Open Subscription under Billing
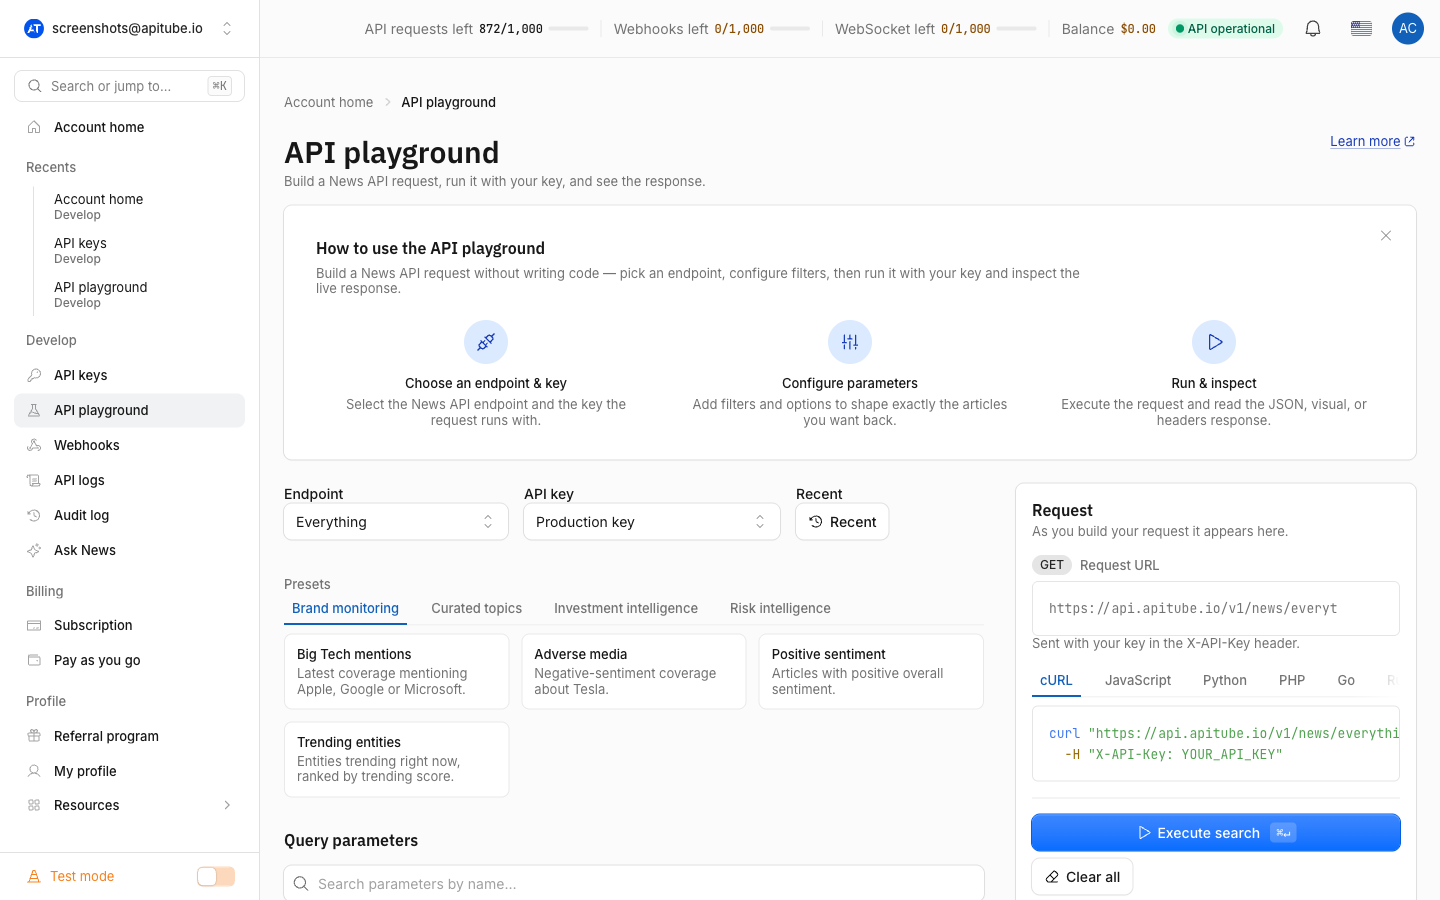This screenshot has width=1440, height=900. [x=129, y=625]
